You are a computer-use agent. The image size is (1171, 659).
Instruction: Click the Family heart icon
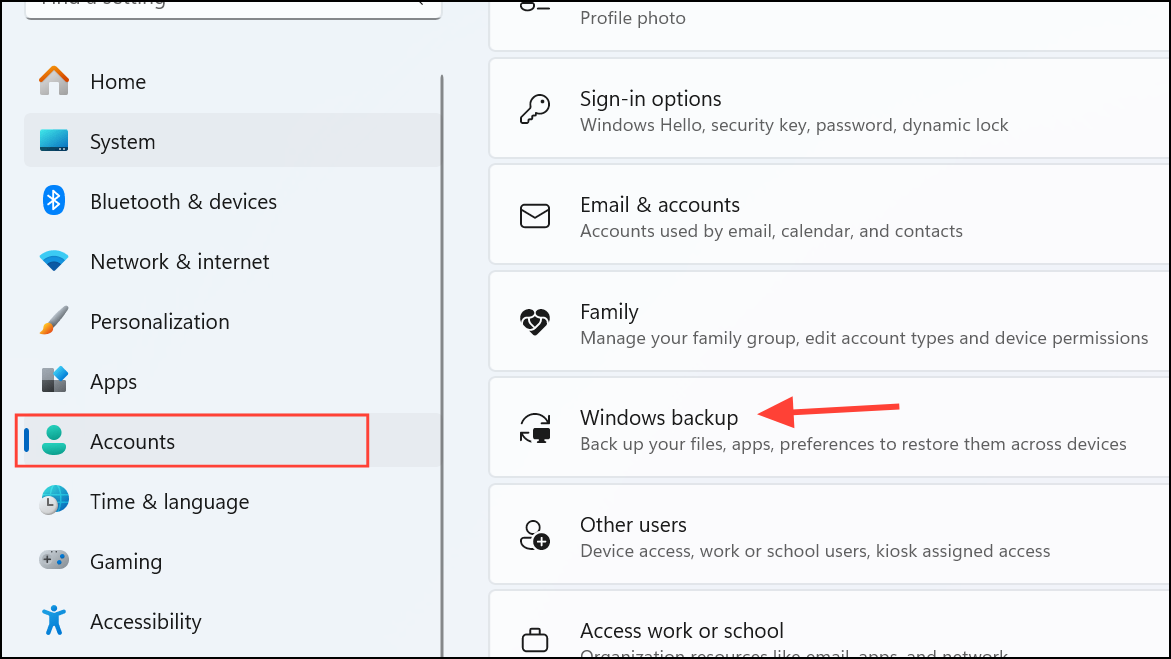535,323
